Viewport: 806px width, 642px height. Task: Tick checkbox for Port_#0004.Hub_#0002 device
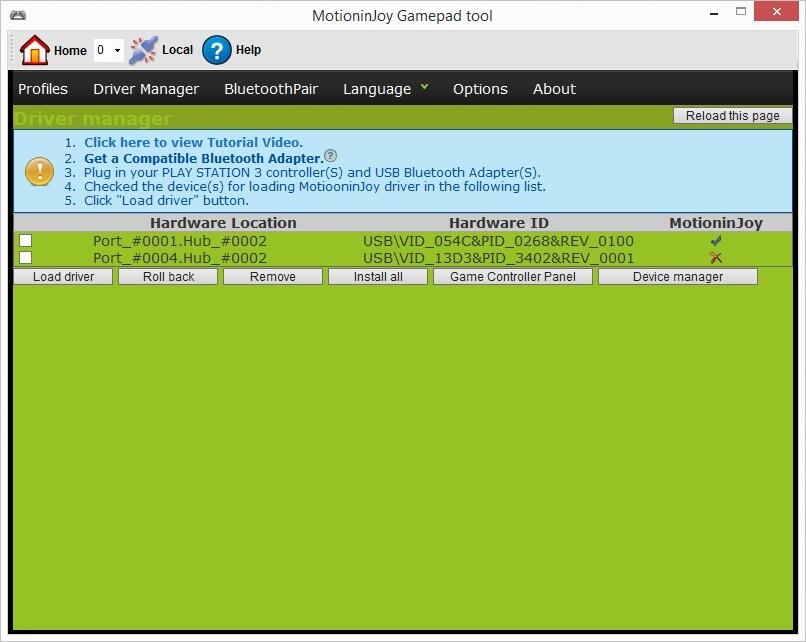coord(25,258)
